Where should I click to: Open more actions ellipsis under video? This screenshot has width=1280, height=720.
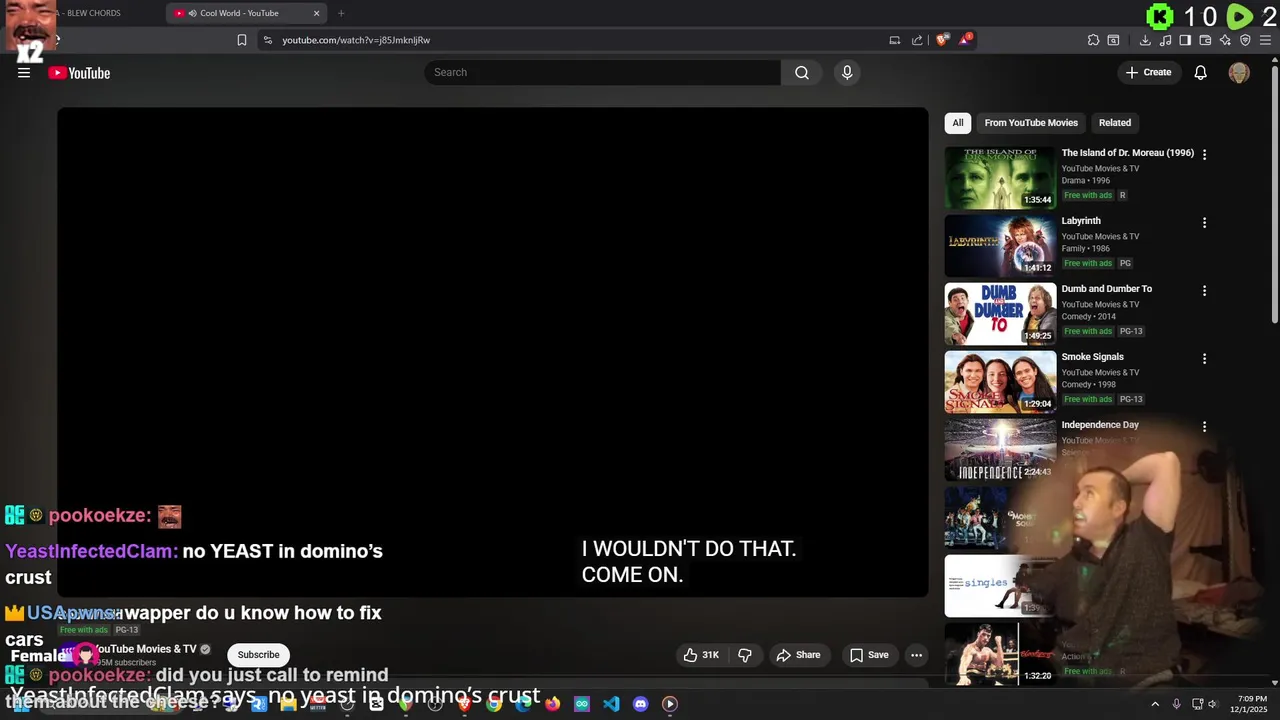coord(916,655)
